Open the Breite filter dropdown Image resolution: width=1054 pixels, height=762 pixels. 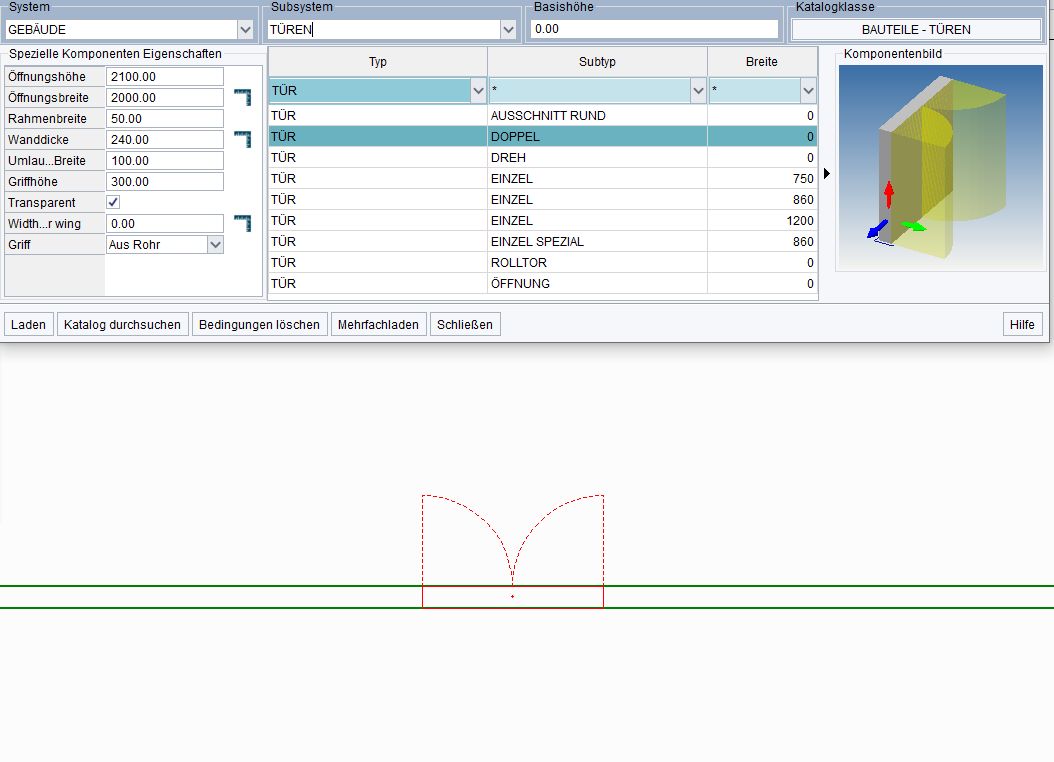point(808,91)
